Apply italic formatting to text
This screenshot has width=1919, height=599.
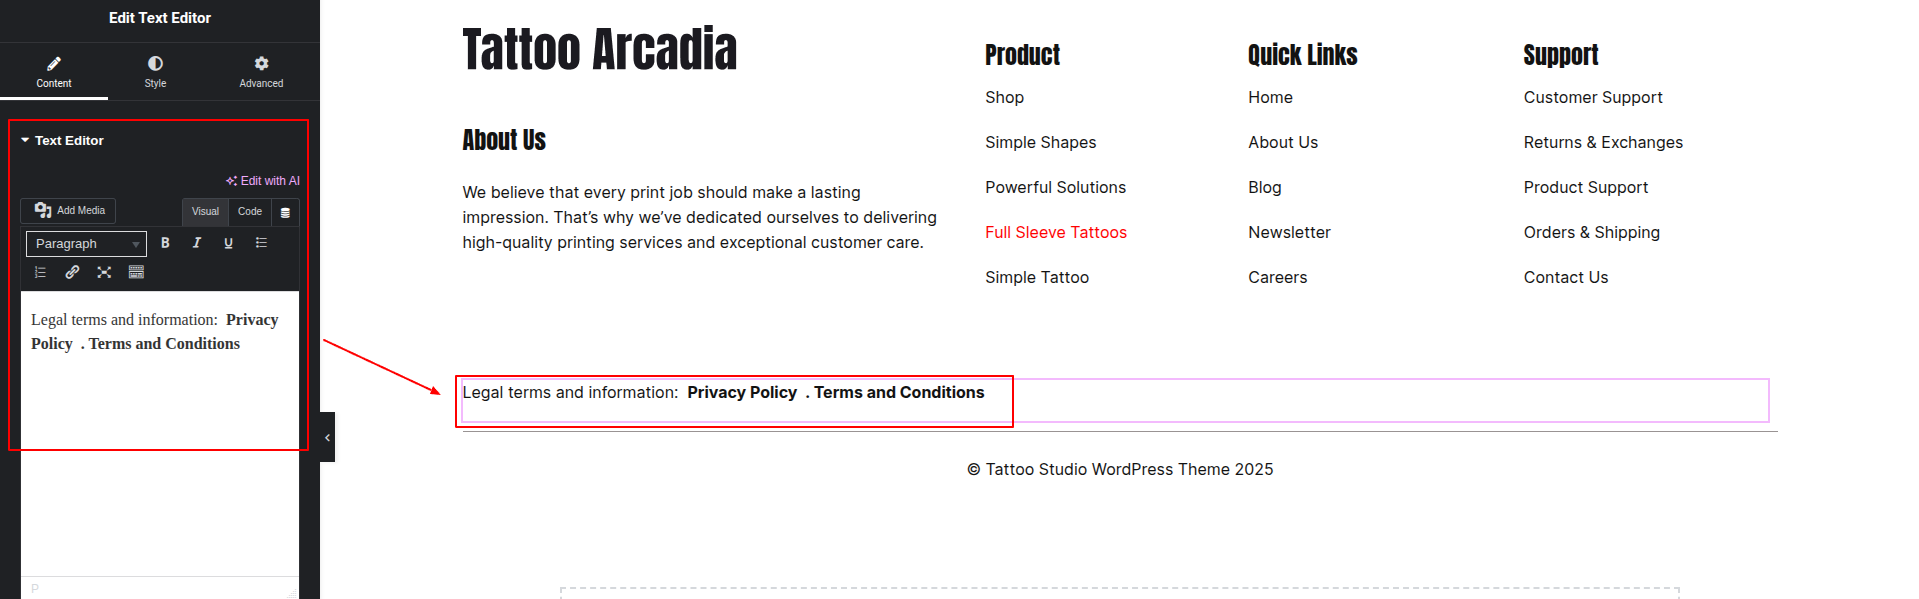(197, 243)
